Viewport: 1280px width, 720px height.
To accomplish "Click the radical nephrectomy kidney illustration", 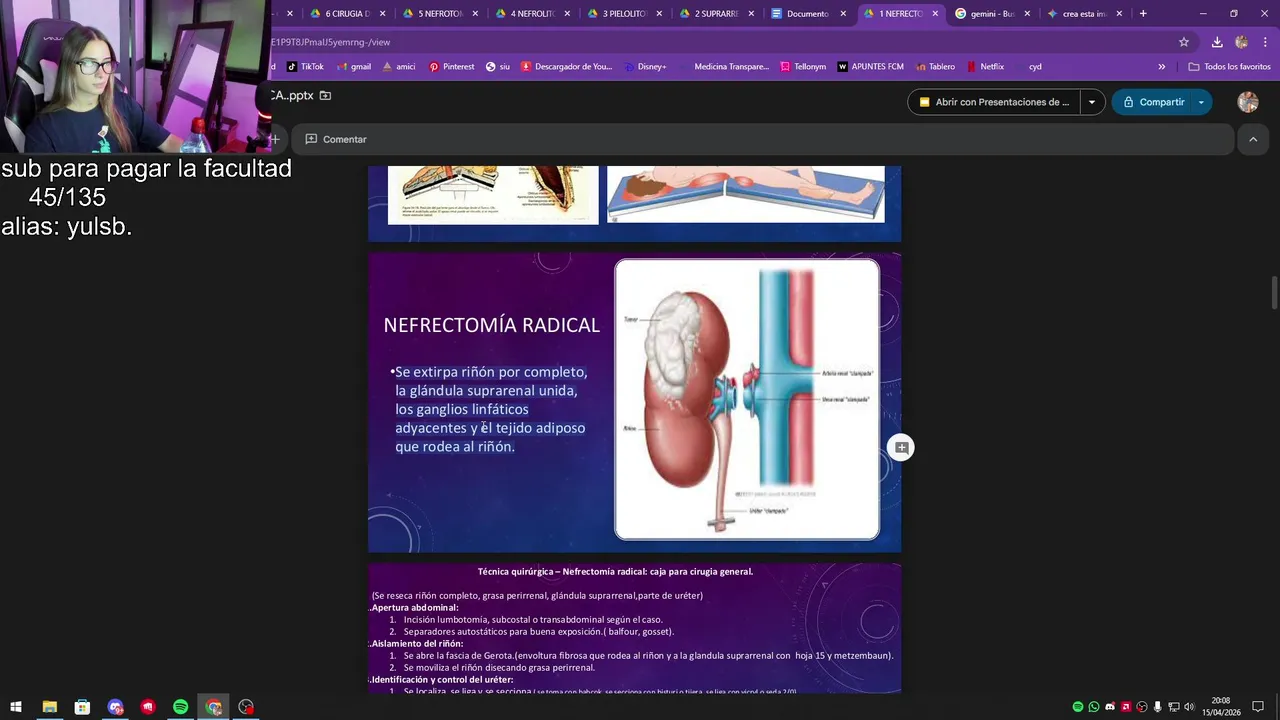I will pyautogui.click(x=747, y=399).
